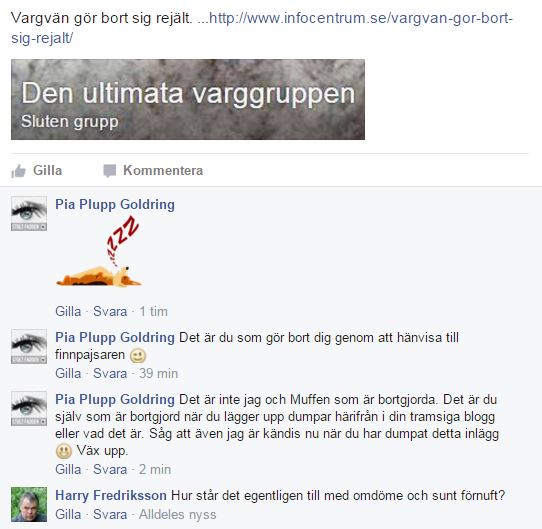Click the Kommentera speech bubble icon
Image resolution: width=542 pixels, height=529 pixels.
[x=110, y=171]
